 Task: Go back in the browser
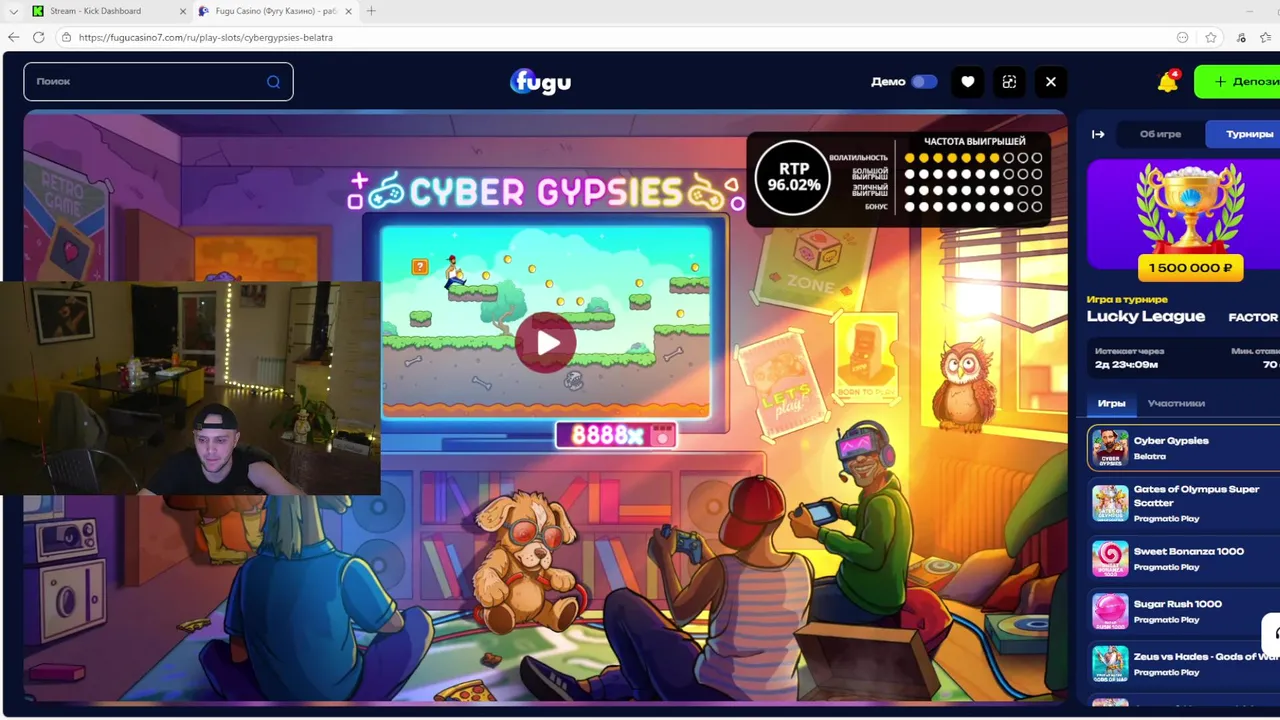[13, 37]
